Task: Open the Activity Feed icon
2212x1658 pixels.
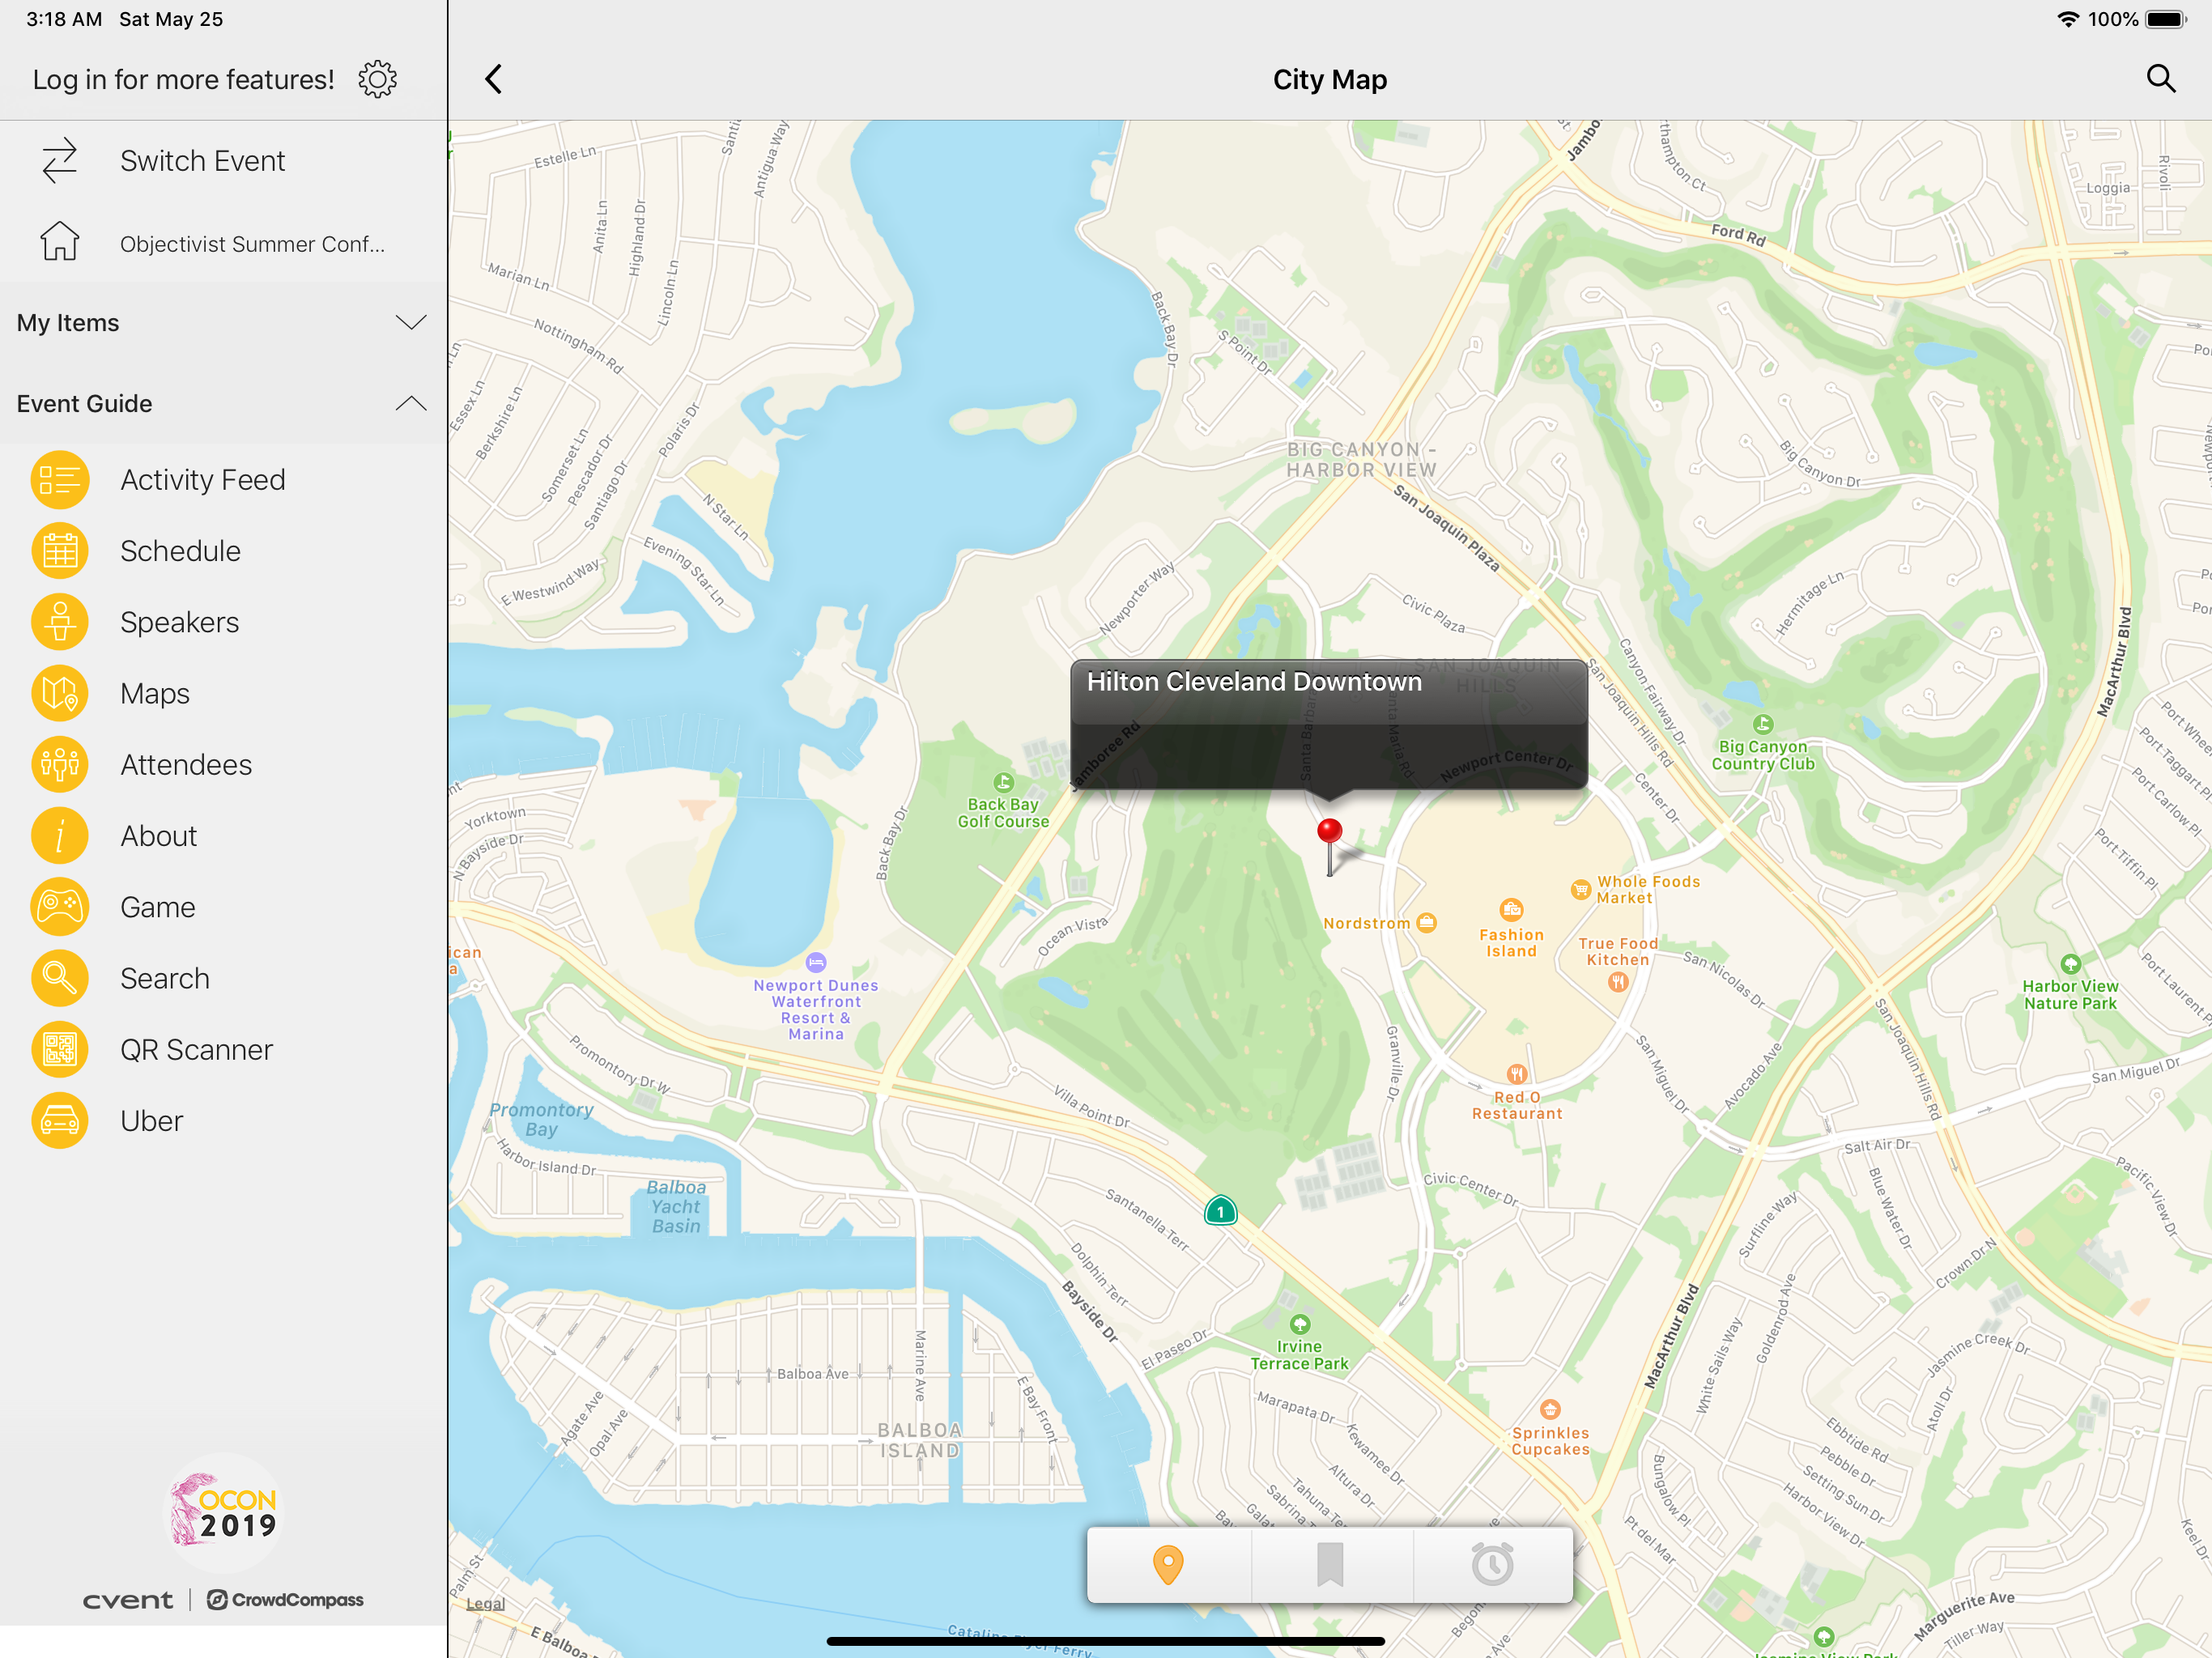Action: point(60,480)
